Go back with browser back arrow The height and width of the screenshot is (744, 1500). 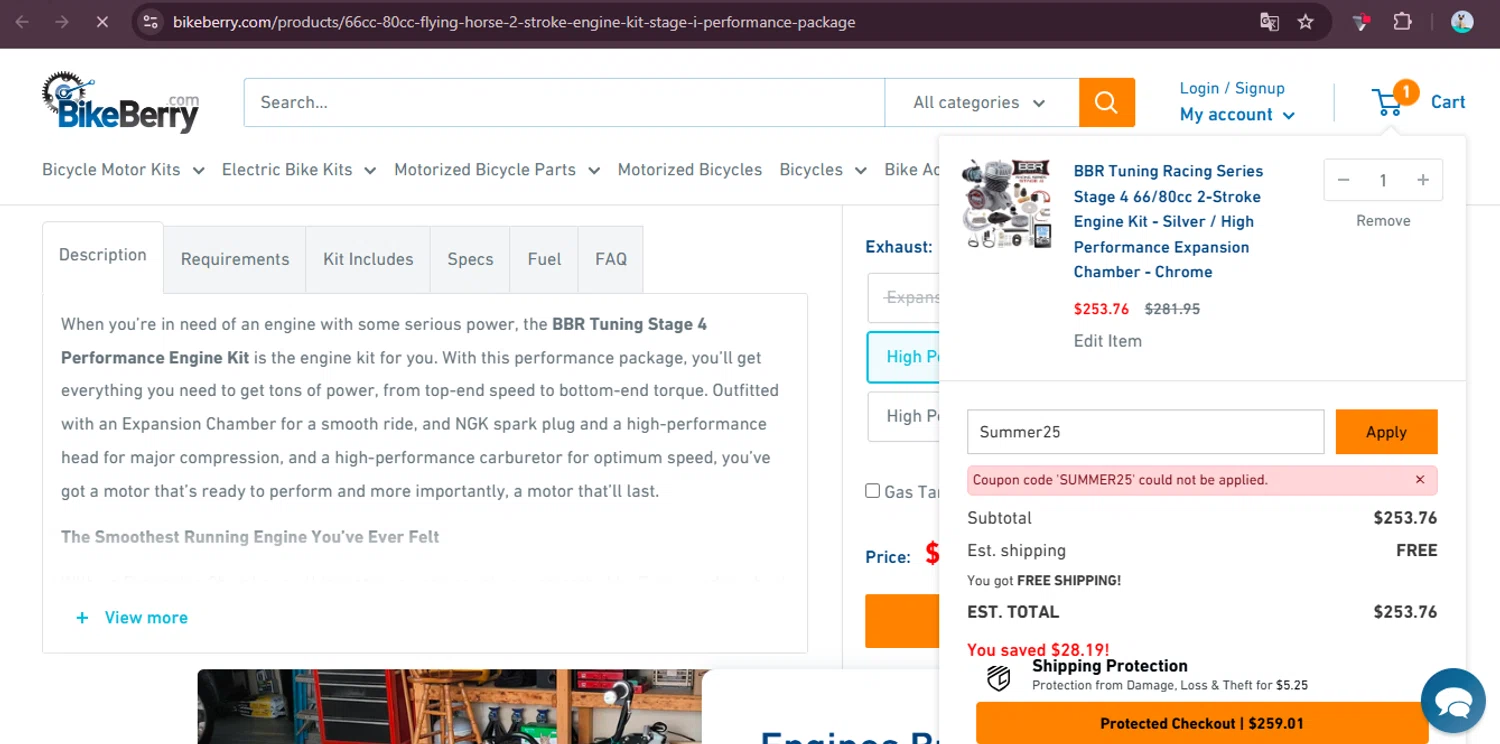point(22,22)
